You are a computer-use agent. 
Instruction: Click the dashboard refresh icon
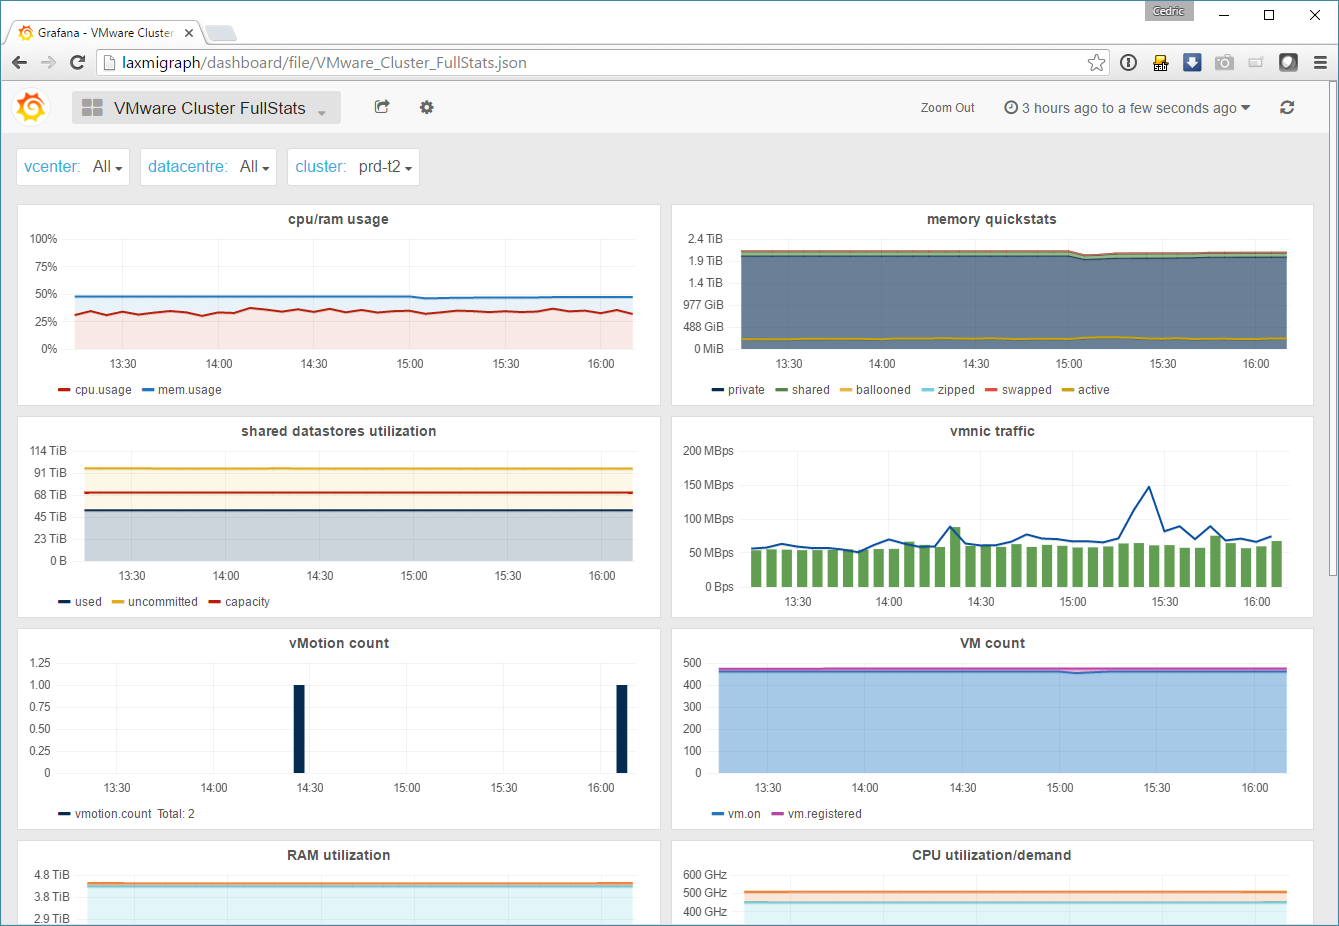coord(1287,107)
